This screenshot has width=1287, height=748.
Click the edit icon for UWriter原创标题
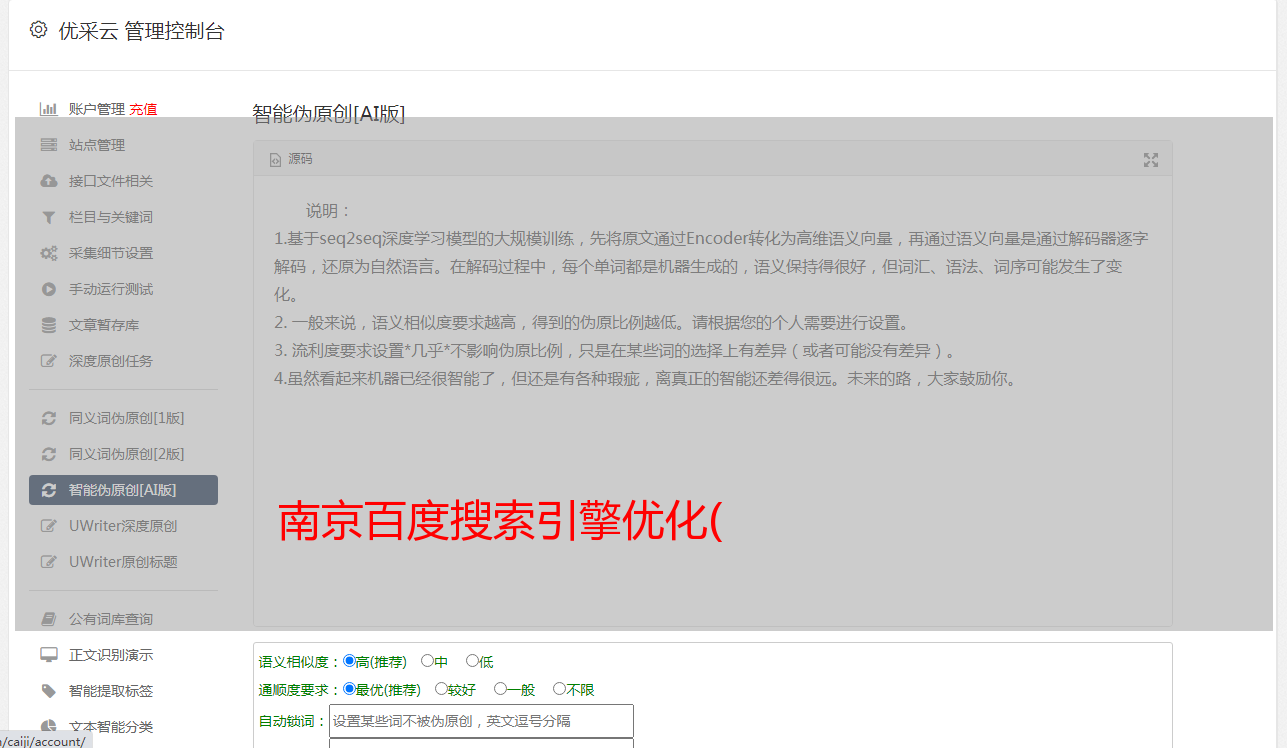click(x=48, y=562)
